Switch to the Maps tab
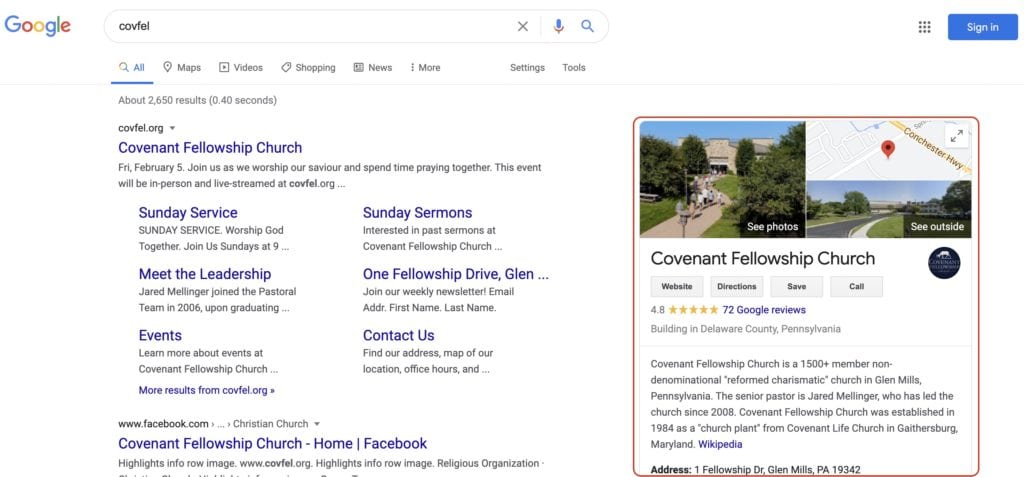This screenshot has height=477, width=1024. coord(182,67)
